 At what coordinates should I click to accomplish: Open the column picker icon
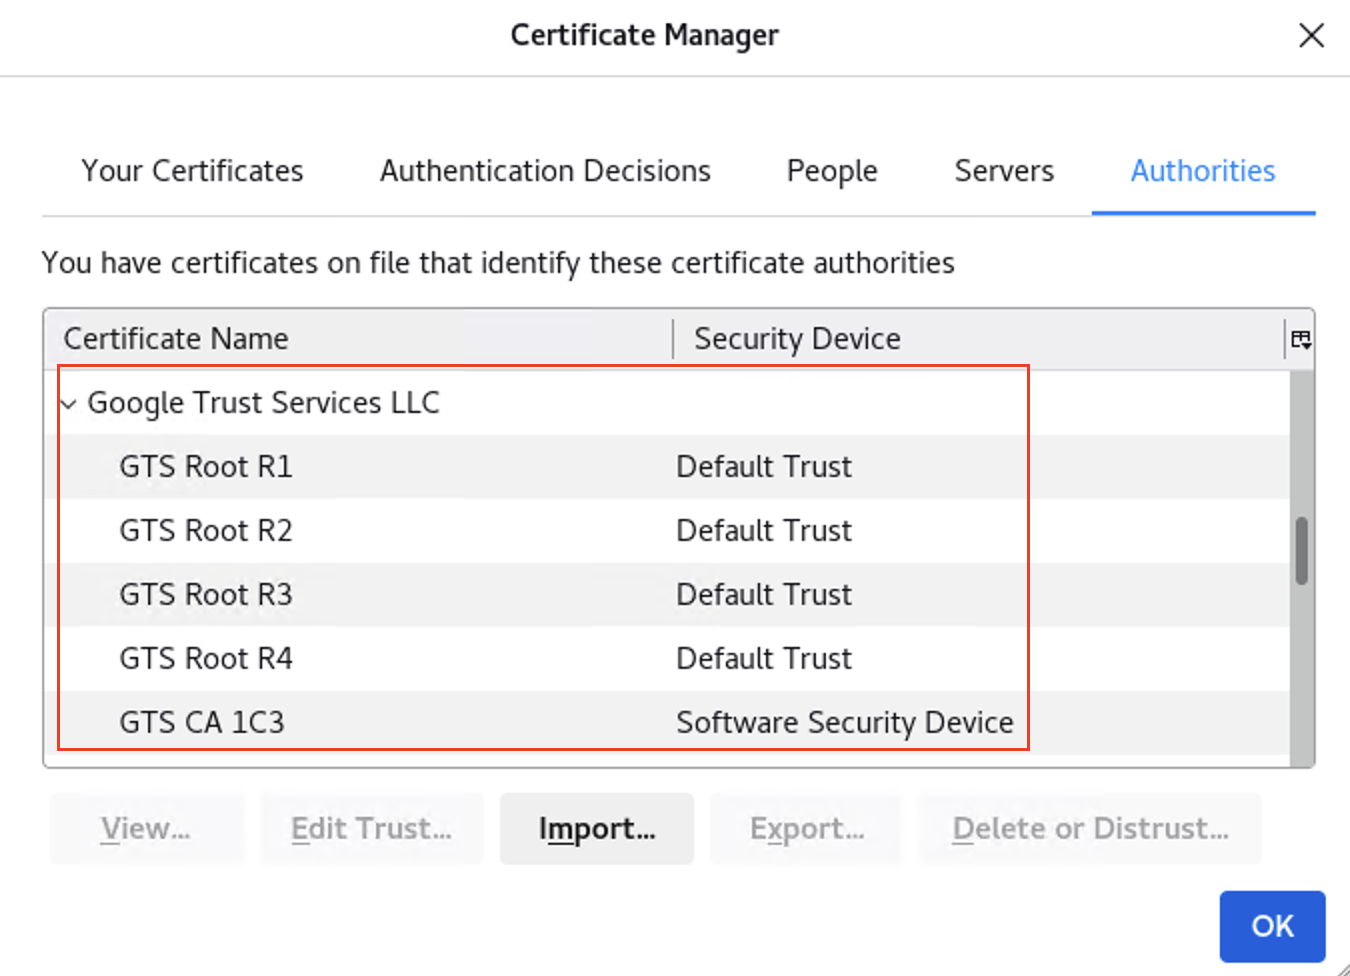[x=1300, y=340]
